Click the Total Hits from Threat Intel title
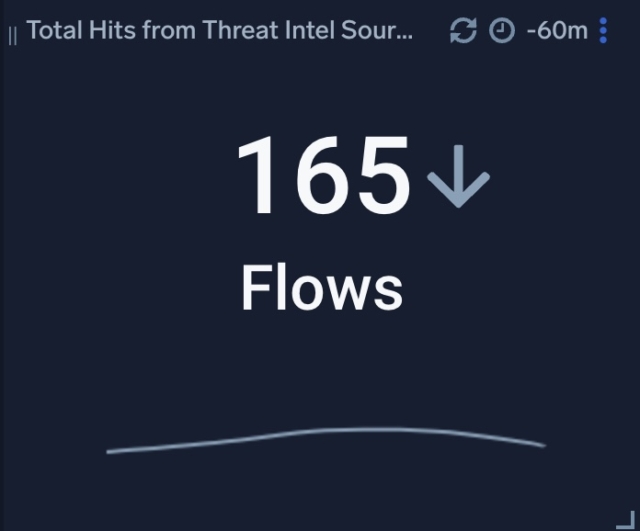The width and height of the screenshot is (640, 531). coord(220,31)
